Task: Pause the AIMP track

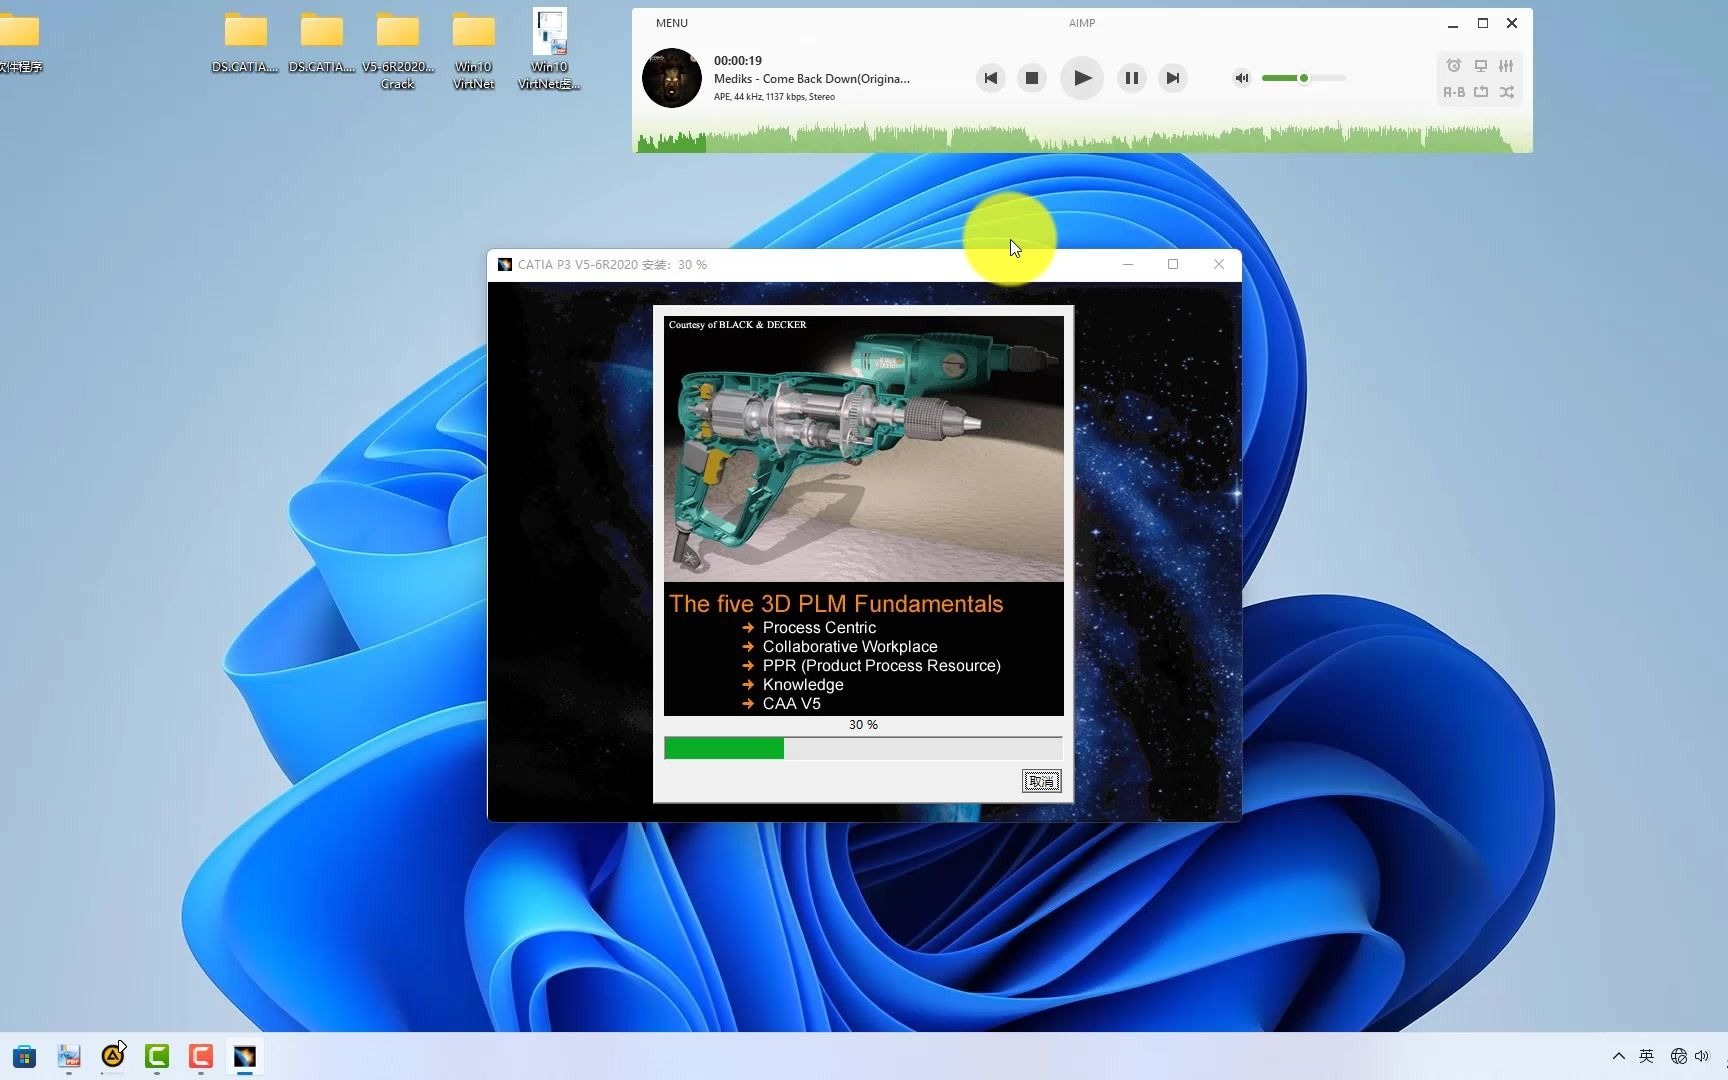Action: click(1131, 78)
